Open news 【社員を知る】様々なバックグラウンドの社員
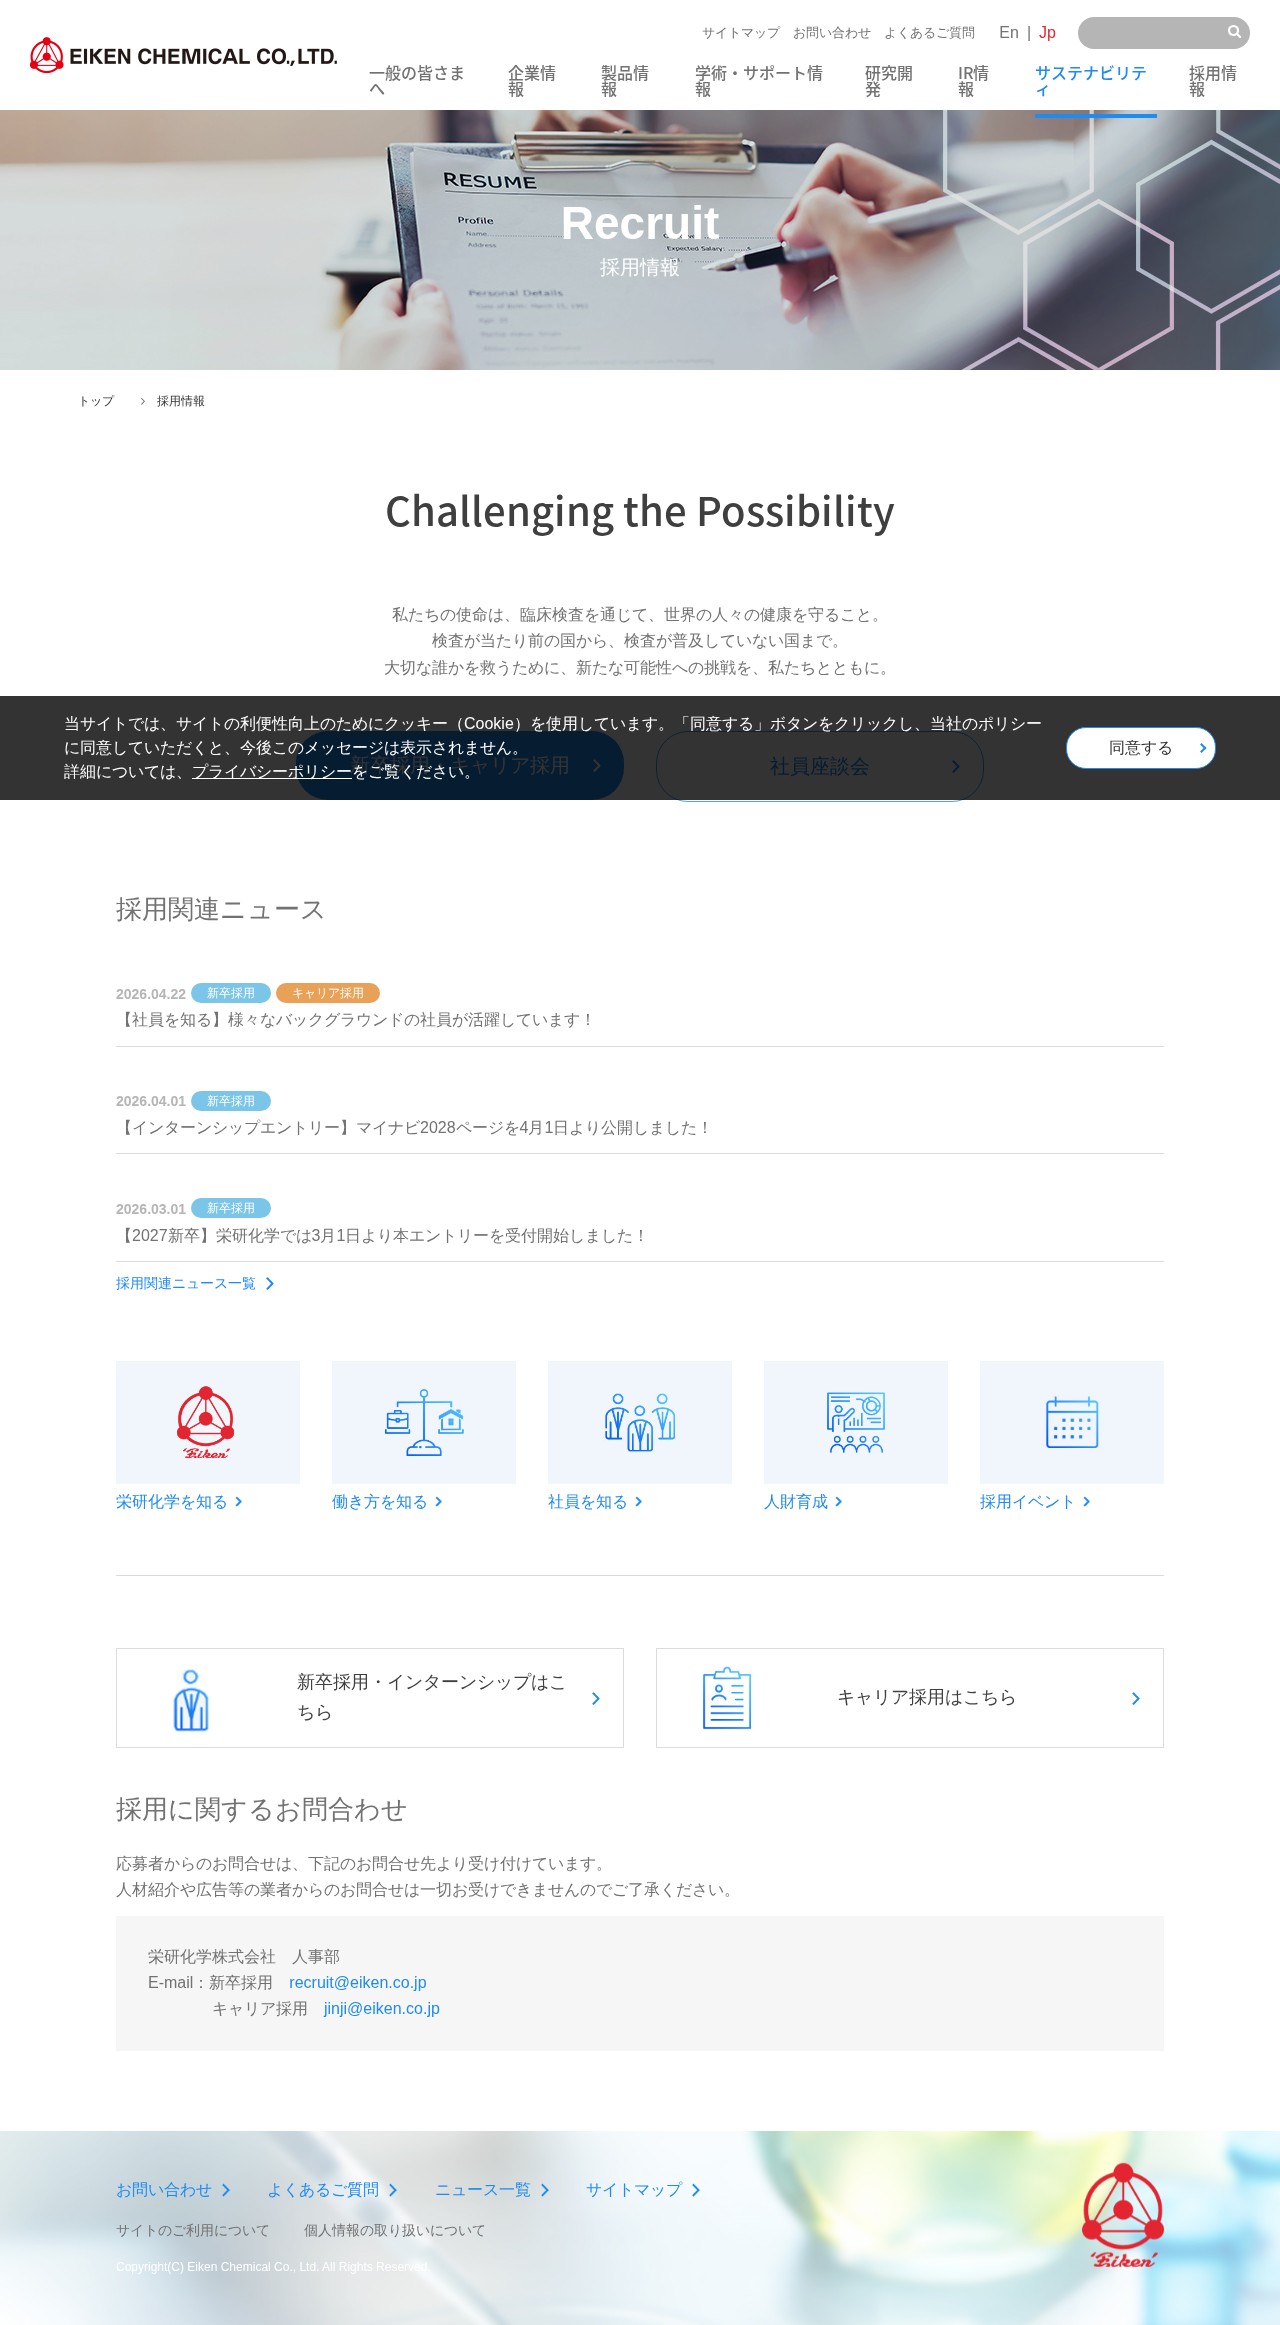The height and width of the screenshot is (2325, 1280). click(356, 1020)
